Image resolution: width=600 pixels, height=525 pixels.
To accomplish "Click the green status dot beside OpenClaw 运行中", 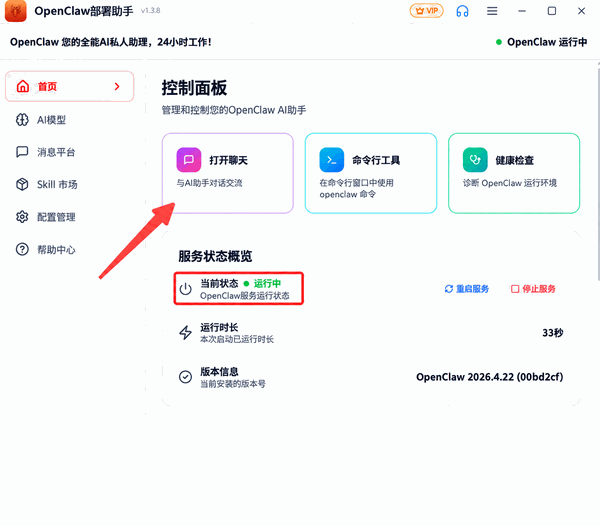I will coord(499,42).
